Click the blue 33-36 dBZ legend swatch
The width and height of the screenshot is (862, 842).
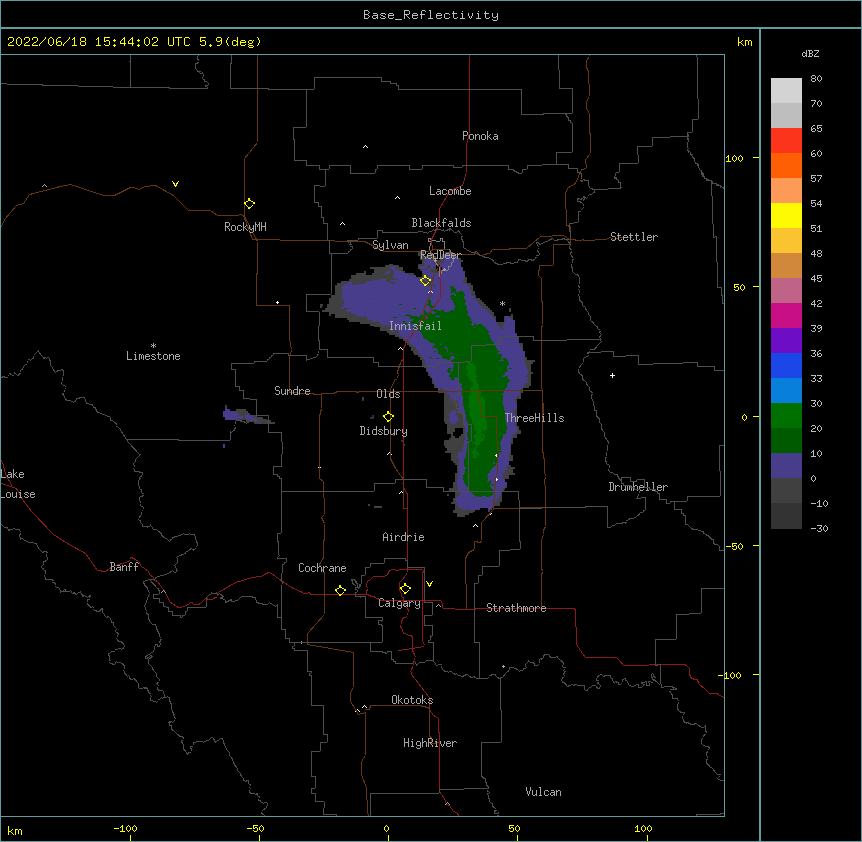(x=786, y=365)
